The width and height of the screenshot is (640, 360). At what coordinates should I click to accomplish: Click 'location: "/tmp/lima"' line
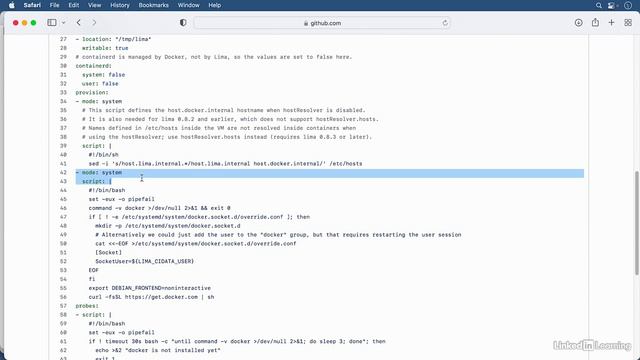coord(113,39)
